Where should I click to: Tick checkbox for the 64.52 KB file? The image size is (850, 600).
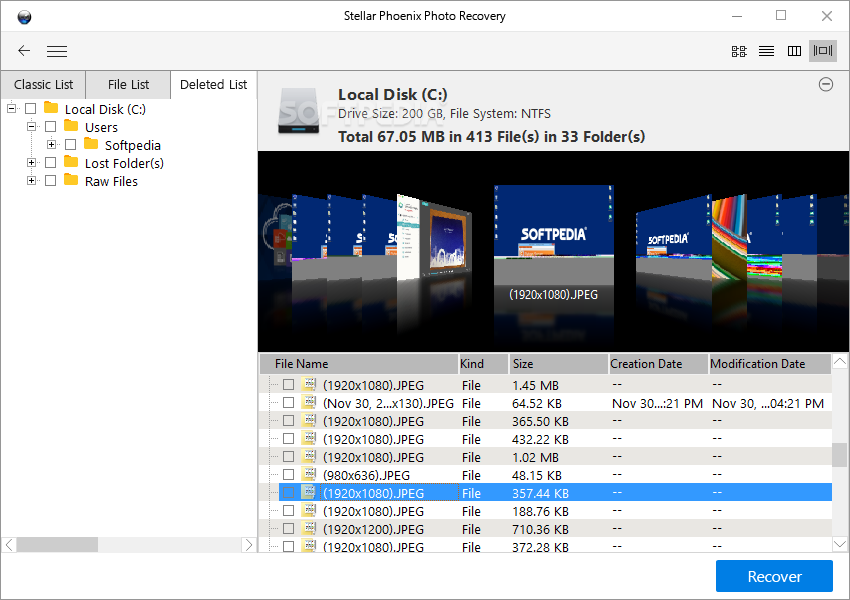tap(288, 403)
